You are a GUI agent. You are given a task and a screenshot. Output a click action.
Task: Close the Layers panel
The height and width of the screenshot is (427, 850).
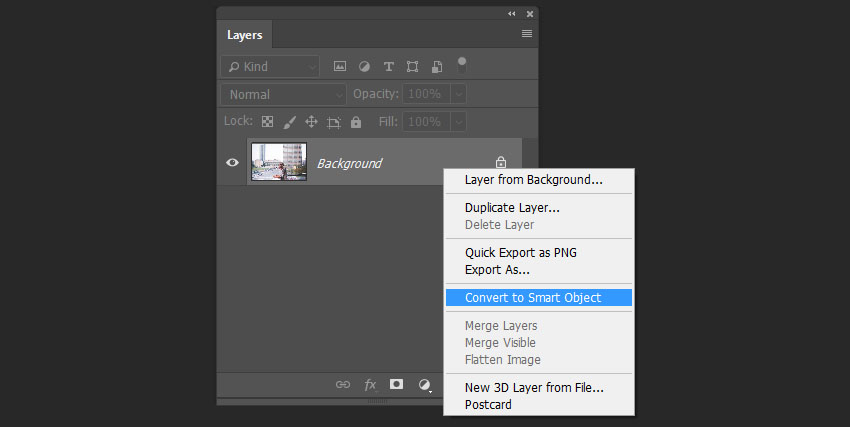pyautogui.click(x=530, y=14)
